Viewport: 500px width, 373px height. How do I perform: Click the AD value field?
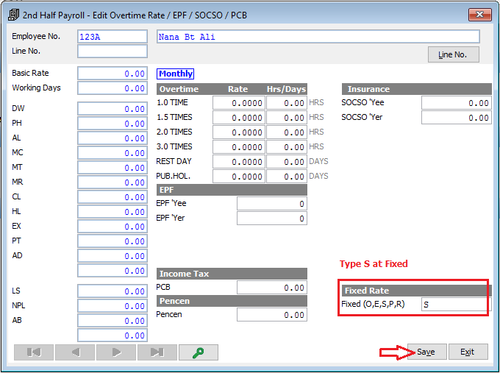[112, 256]
